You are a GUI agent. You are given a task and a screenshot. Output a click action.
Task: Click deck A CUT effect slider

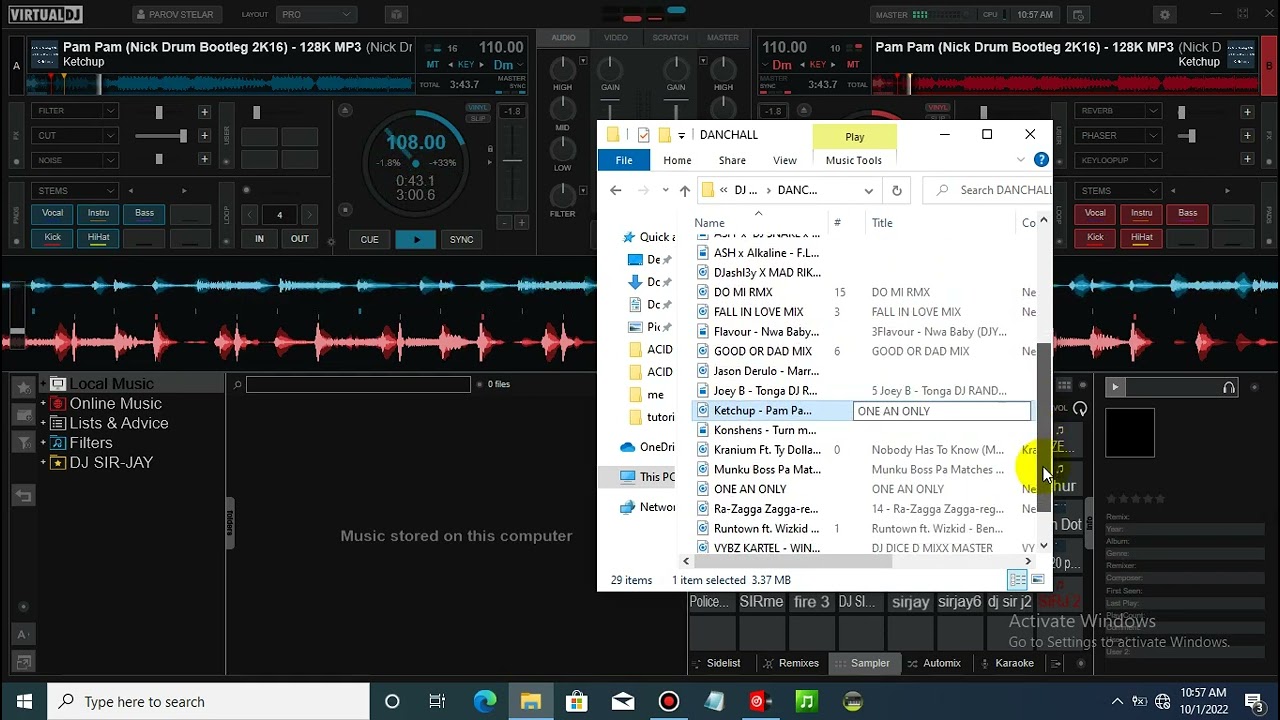coord(160,136)
